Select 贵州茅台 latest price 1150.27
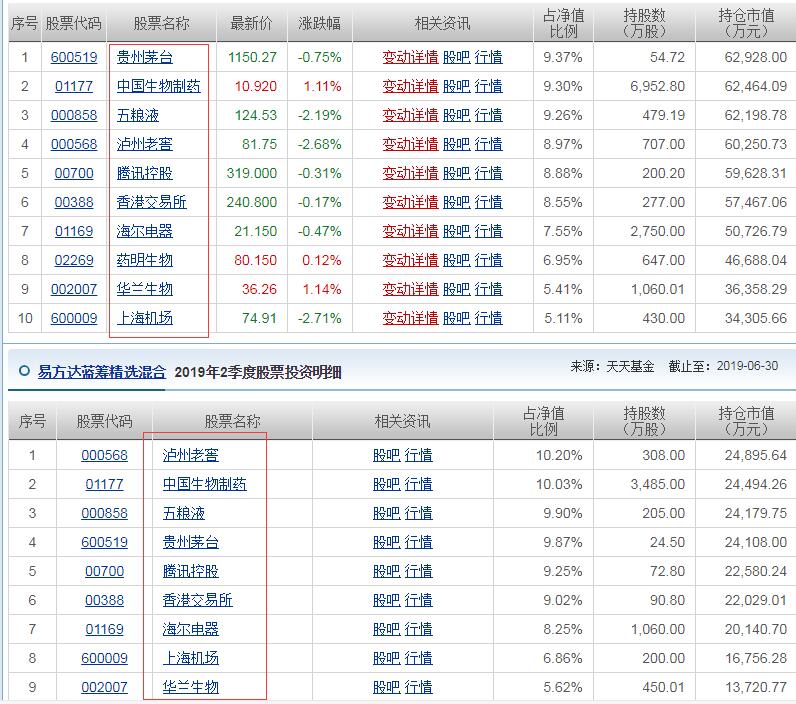The height and width of the screenshot is (704, 796). 252,57
